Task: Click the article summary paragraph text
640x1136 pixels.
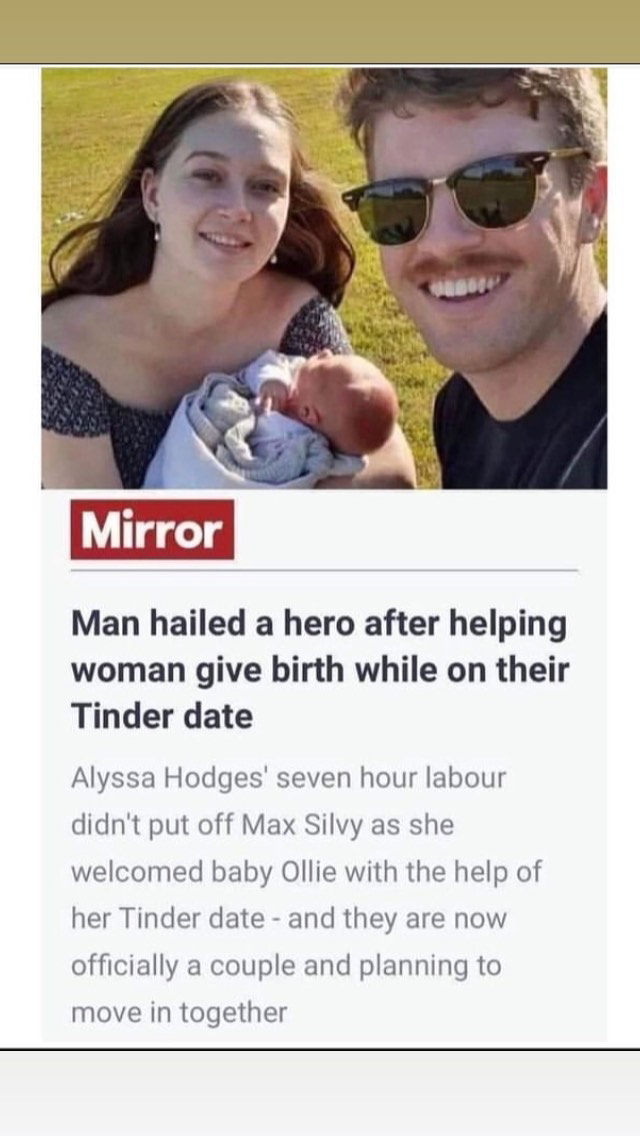Action: coord(307,895)
